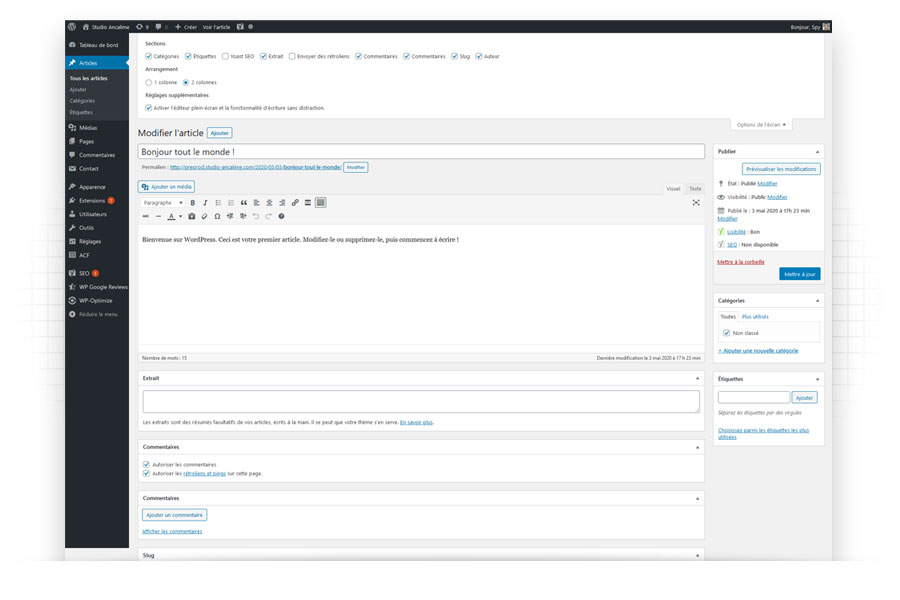Insert or edit a link

[x=295, y=203]
